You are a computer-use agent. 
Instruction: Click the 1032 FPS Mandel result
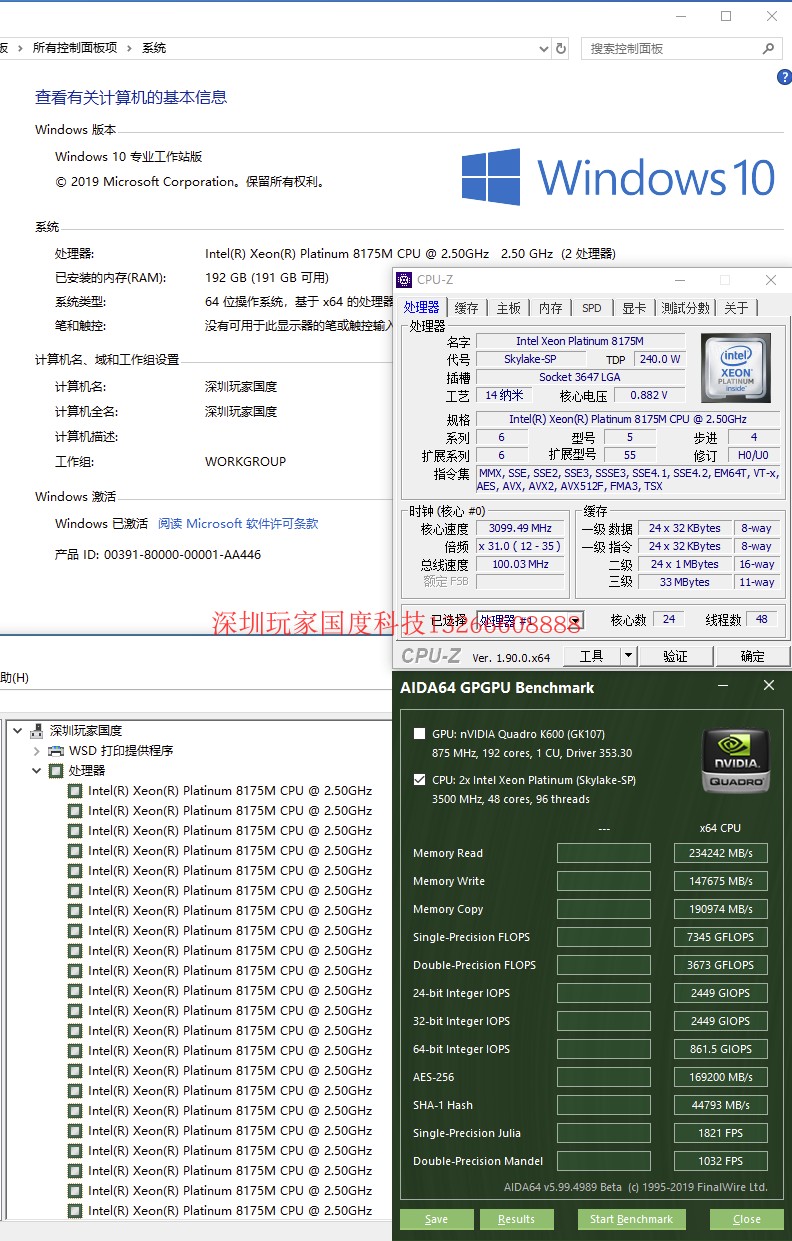point(721,1161)
